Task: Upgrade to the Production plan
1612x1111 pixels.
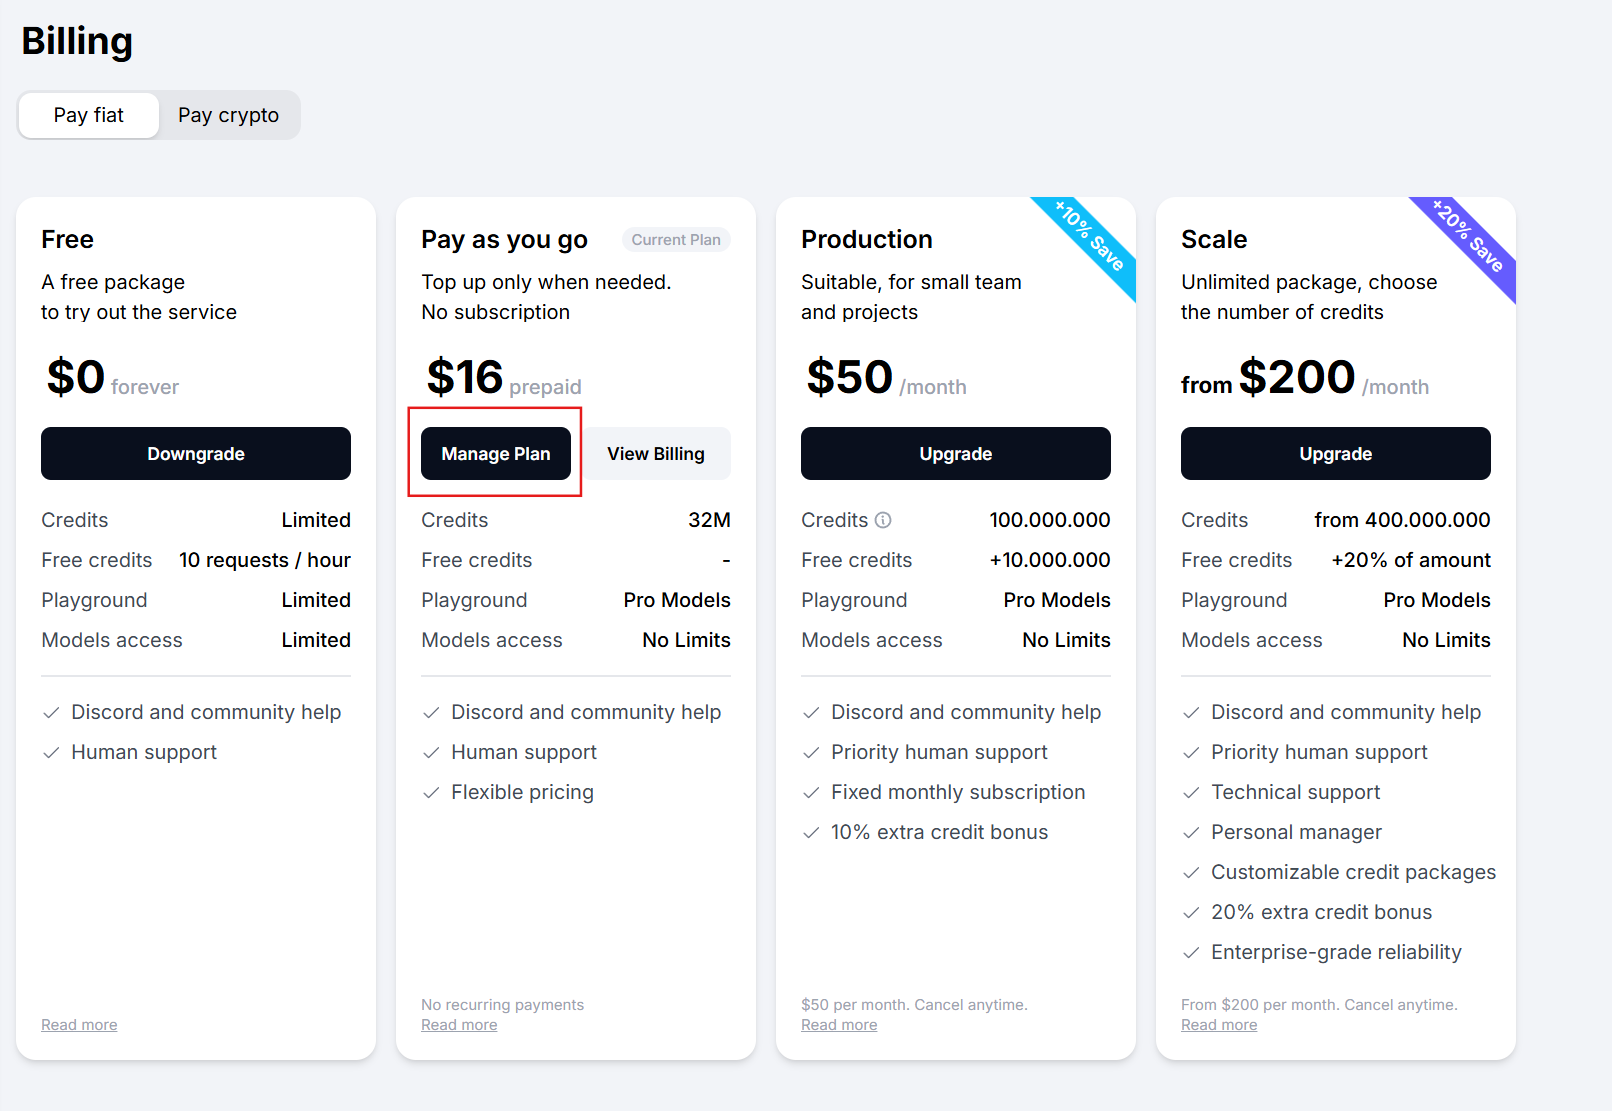Action: point(955,454)
